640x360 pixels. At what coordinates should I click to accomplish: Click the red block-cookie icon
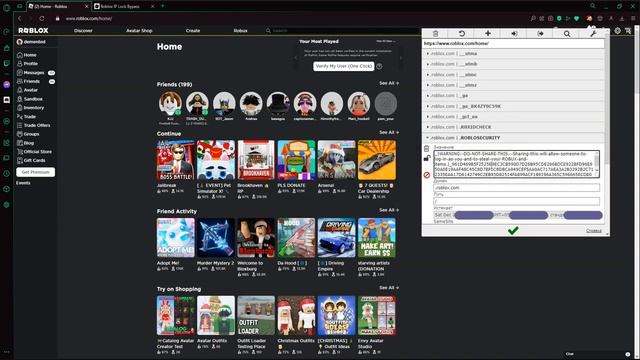pyautogui.click(x=427, y=175)
